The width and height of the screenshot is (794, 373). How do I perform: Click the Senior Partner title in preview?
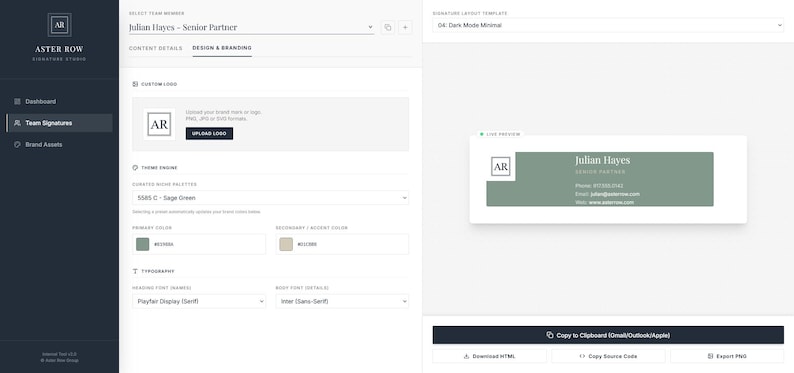click(600, 172)
